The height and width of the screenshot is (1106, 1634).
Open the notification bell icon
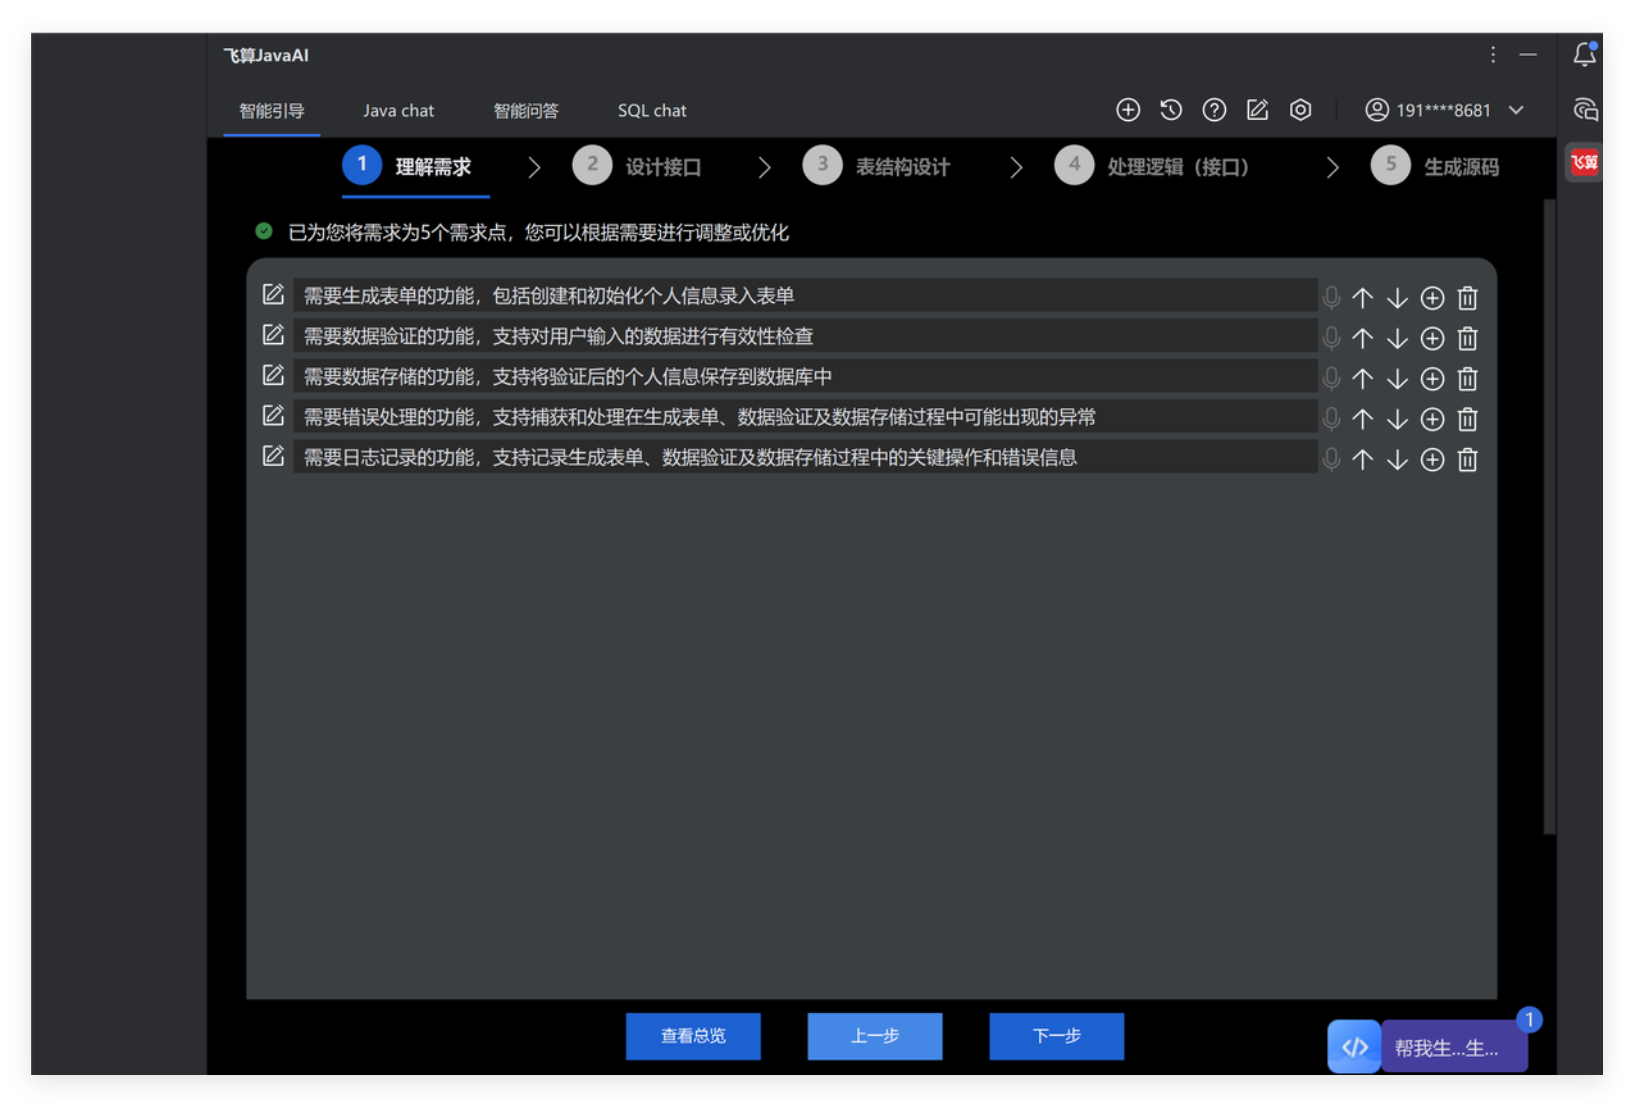1584,55
